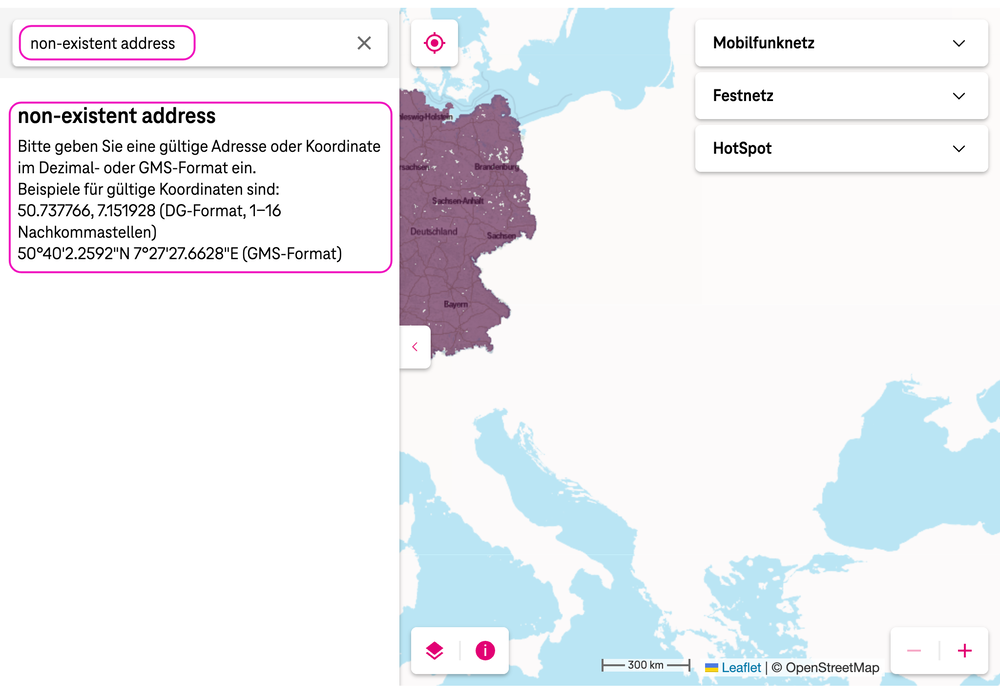Screen dimensions: 1000x696
Task: Click the pink info icon
Action: 485,651
